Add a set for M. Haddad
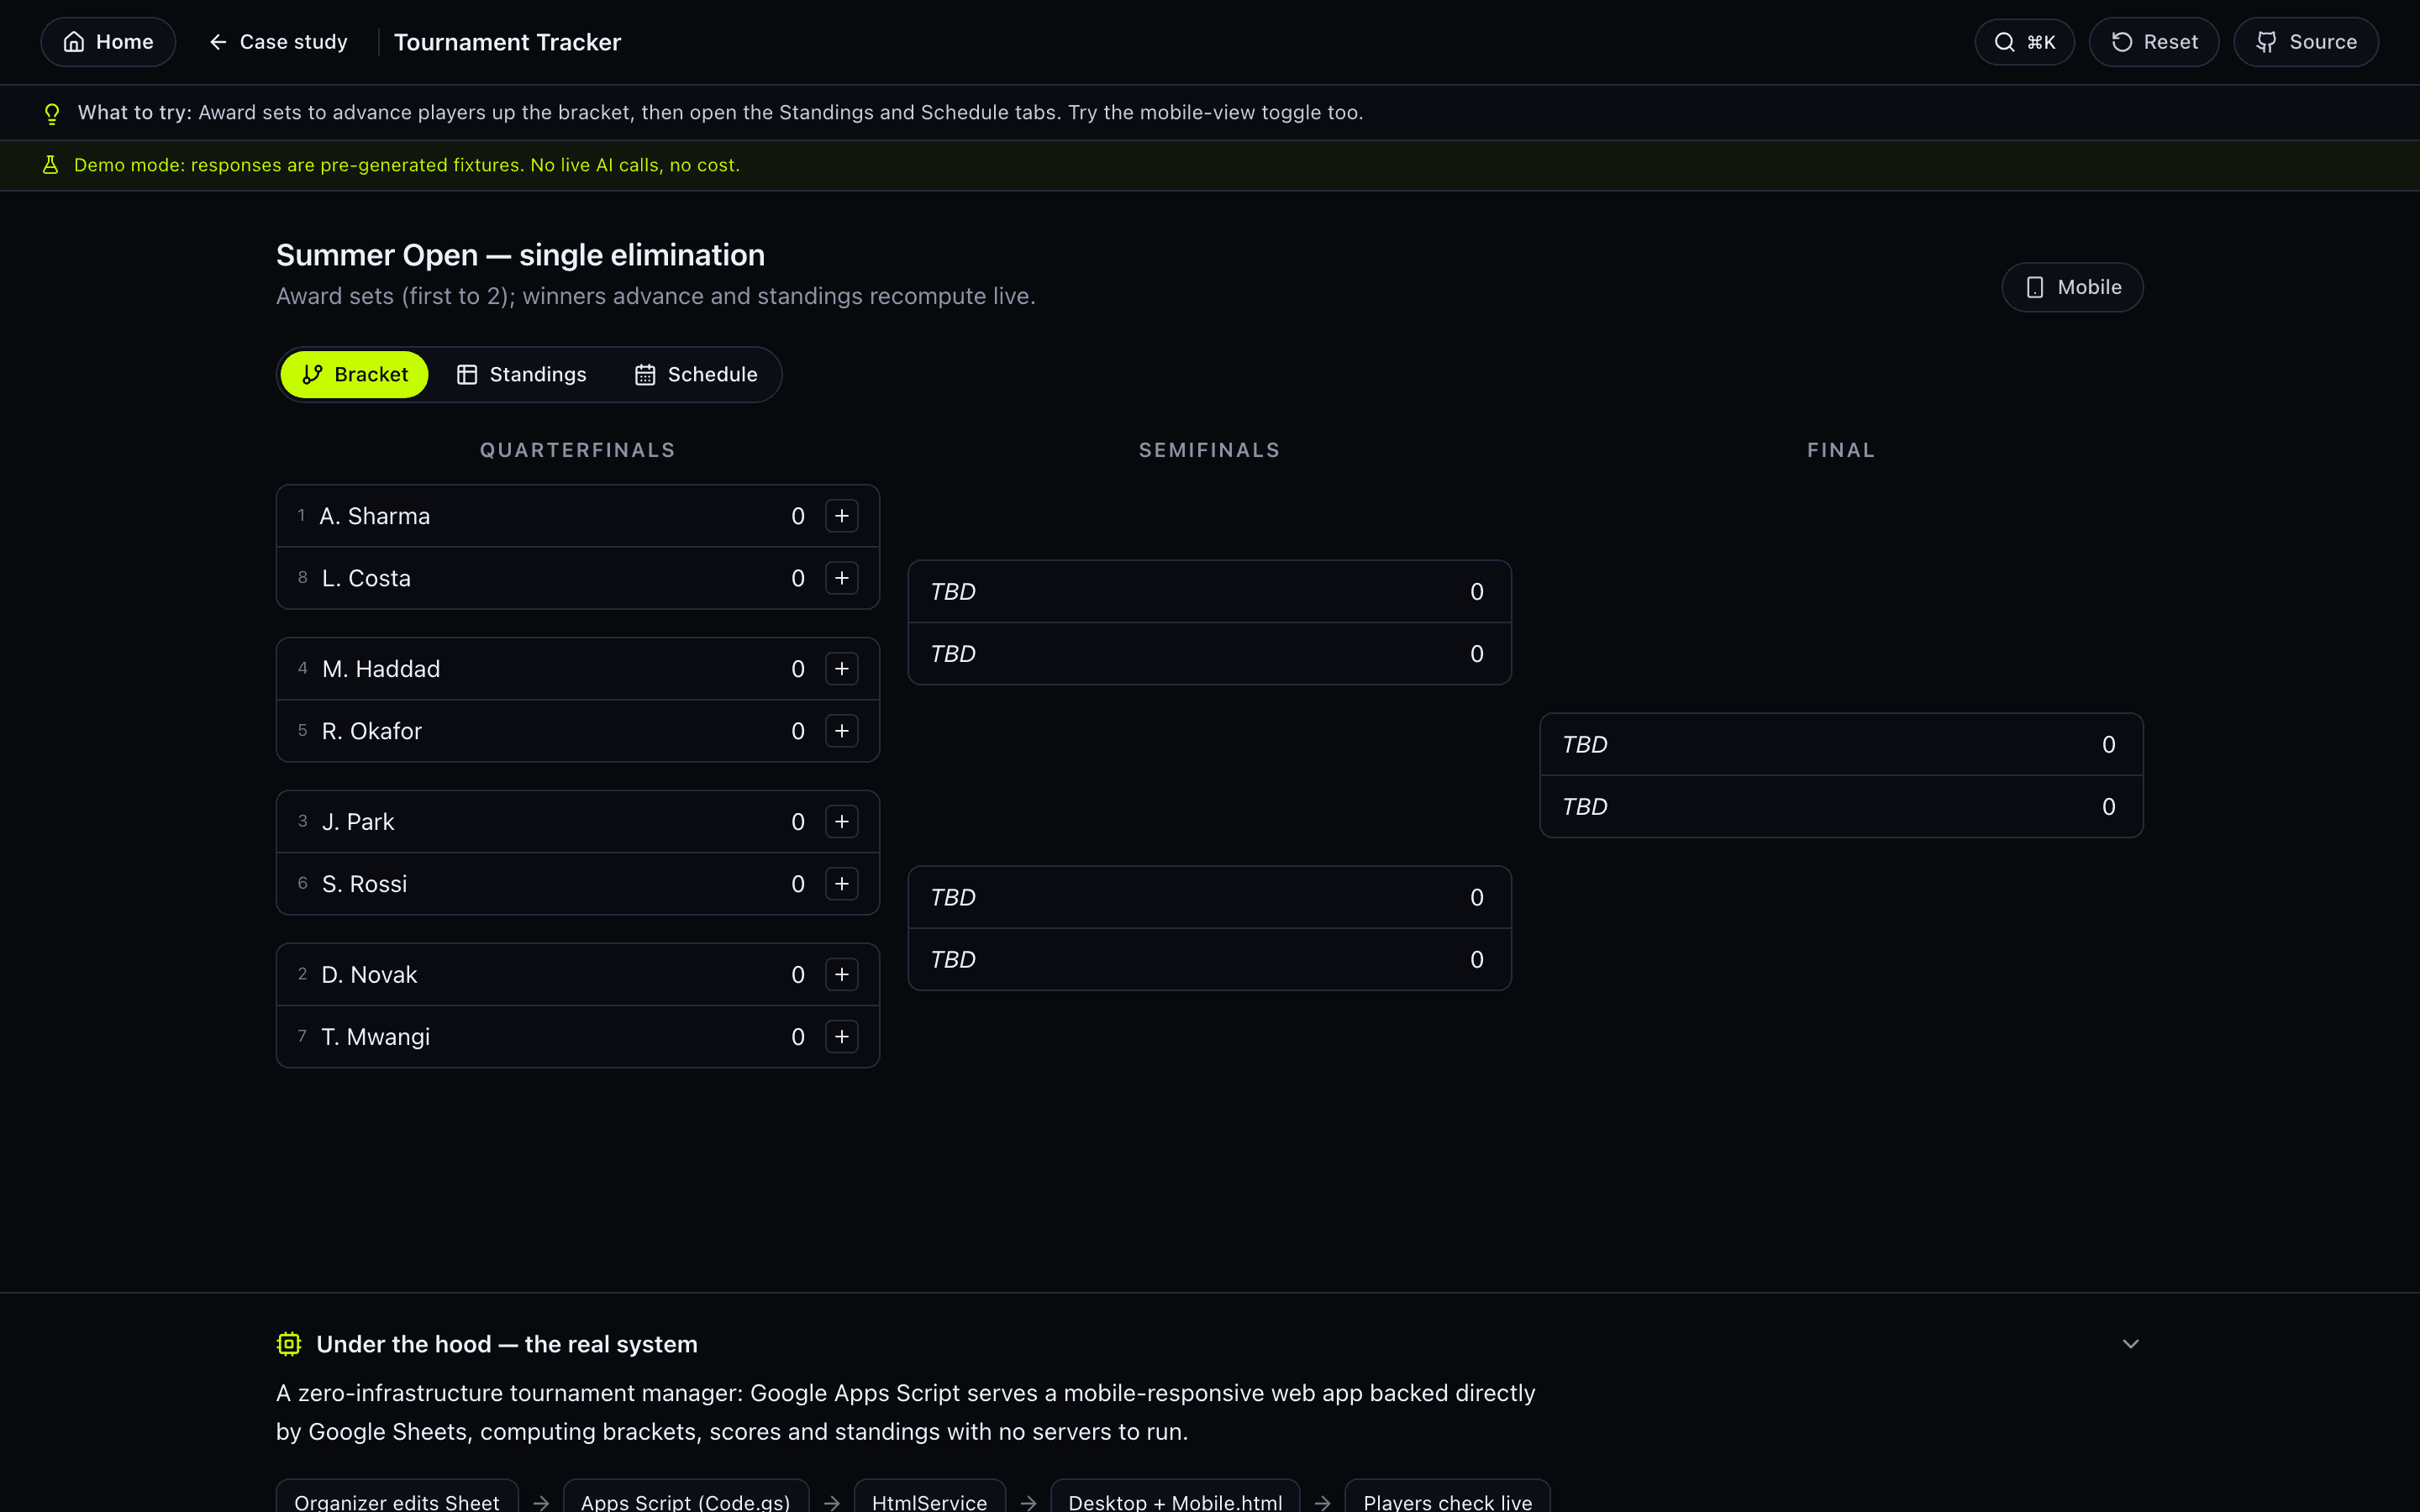 pyautogui.click(x=842, y=669)
